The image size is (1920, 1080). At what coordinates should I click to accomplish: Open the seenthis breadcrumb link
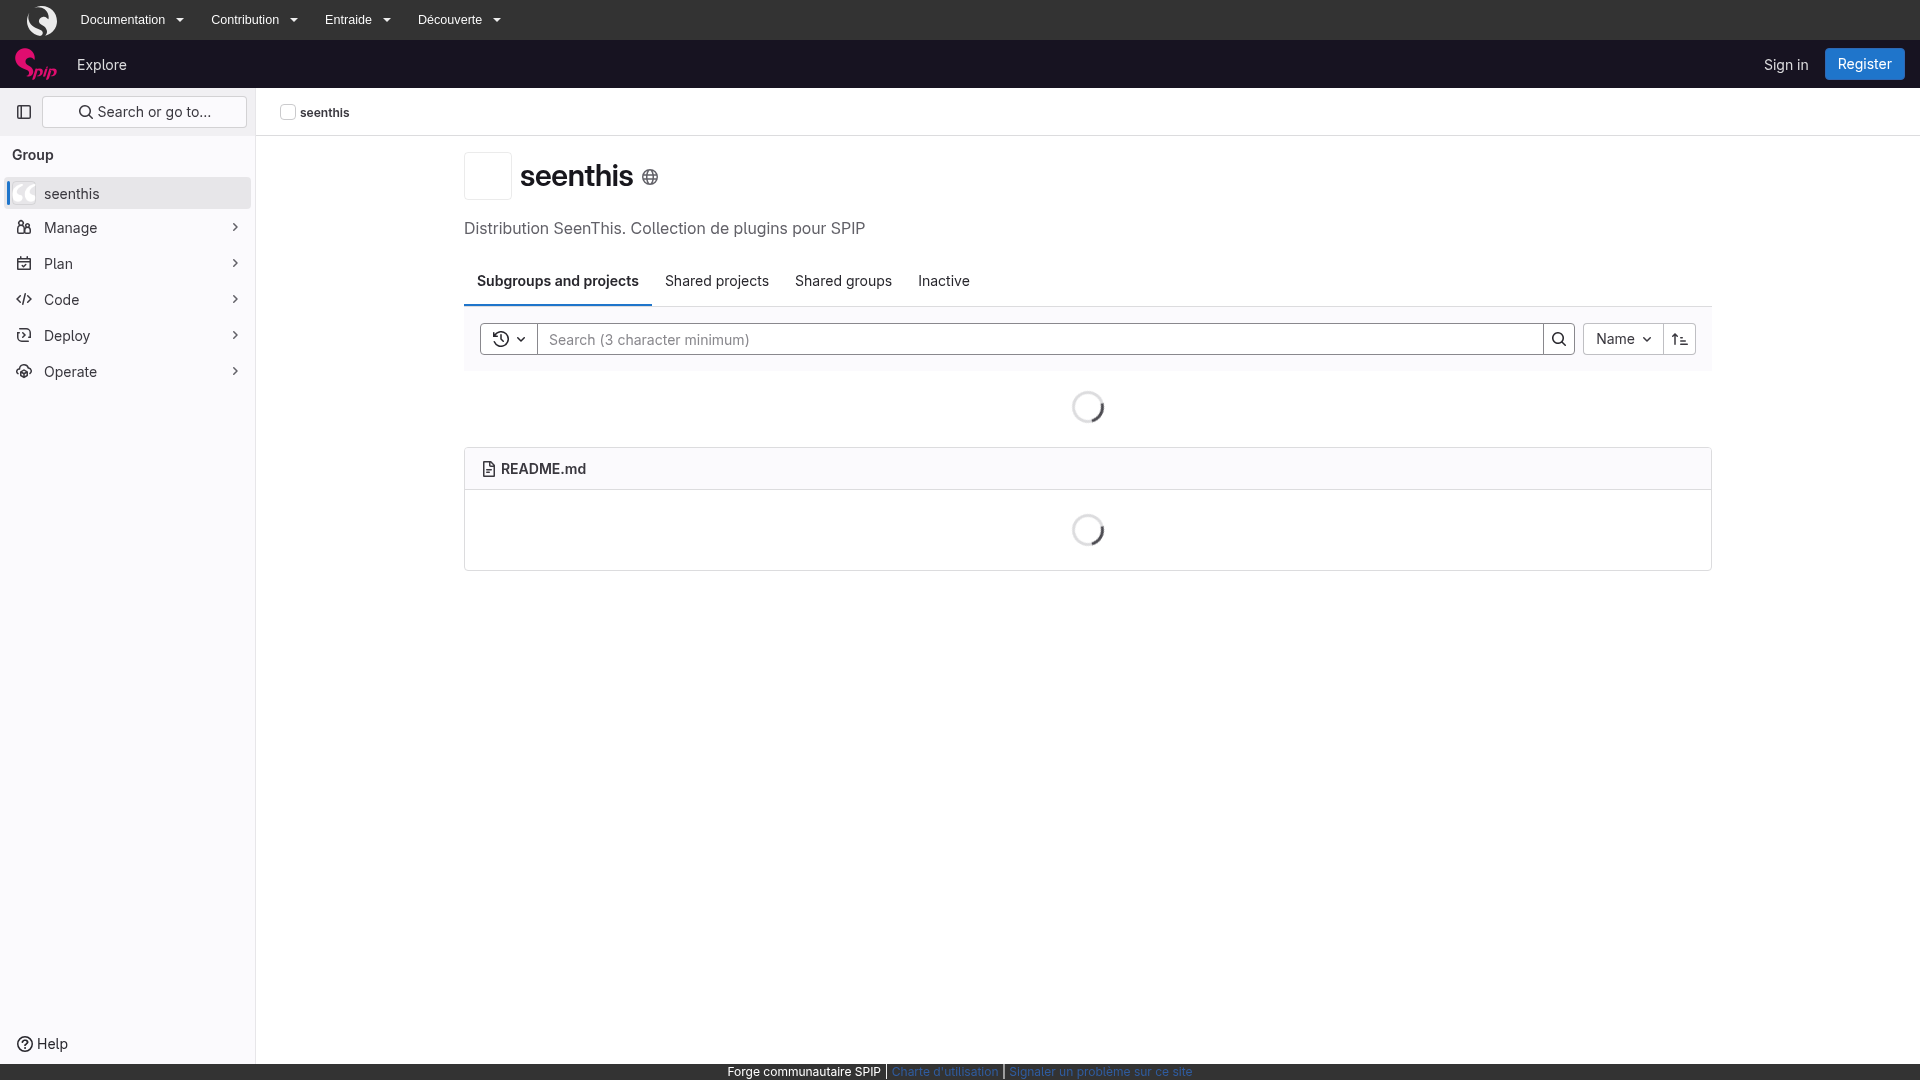[324, 113]
